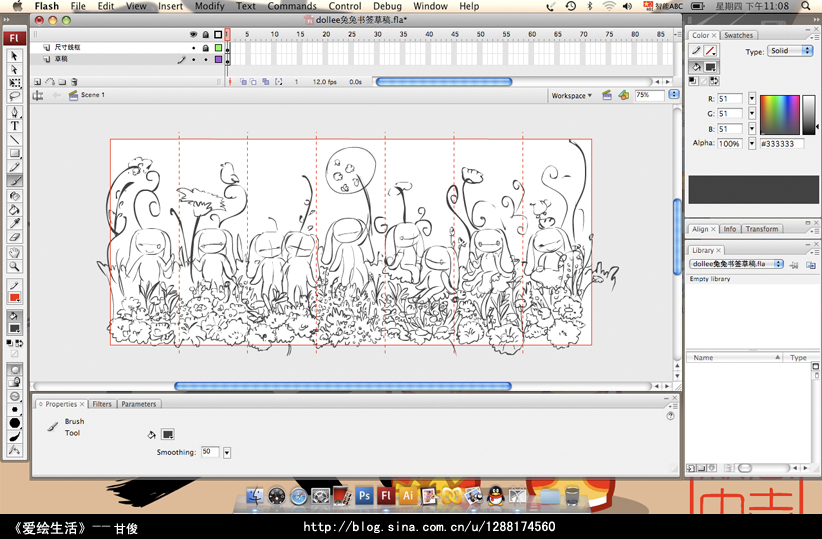Image resolution: width=822 pixels, height=539 pixels.
Task: Click the Center Frame icon
Action: 229,82
